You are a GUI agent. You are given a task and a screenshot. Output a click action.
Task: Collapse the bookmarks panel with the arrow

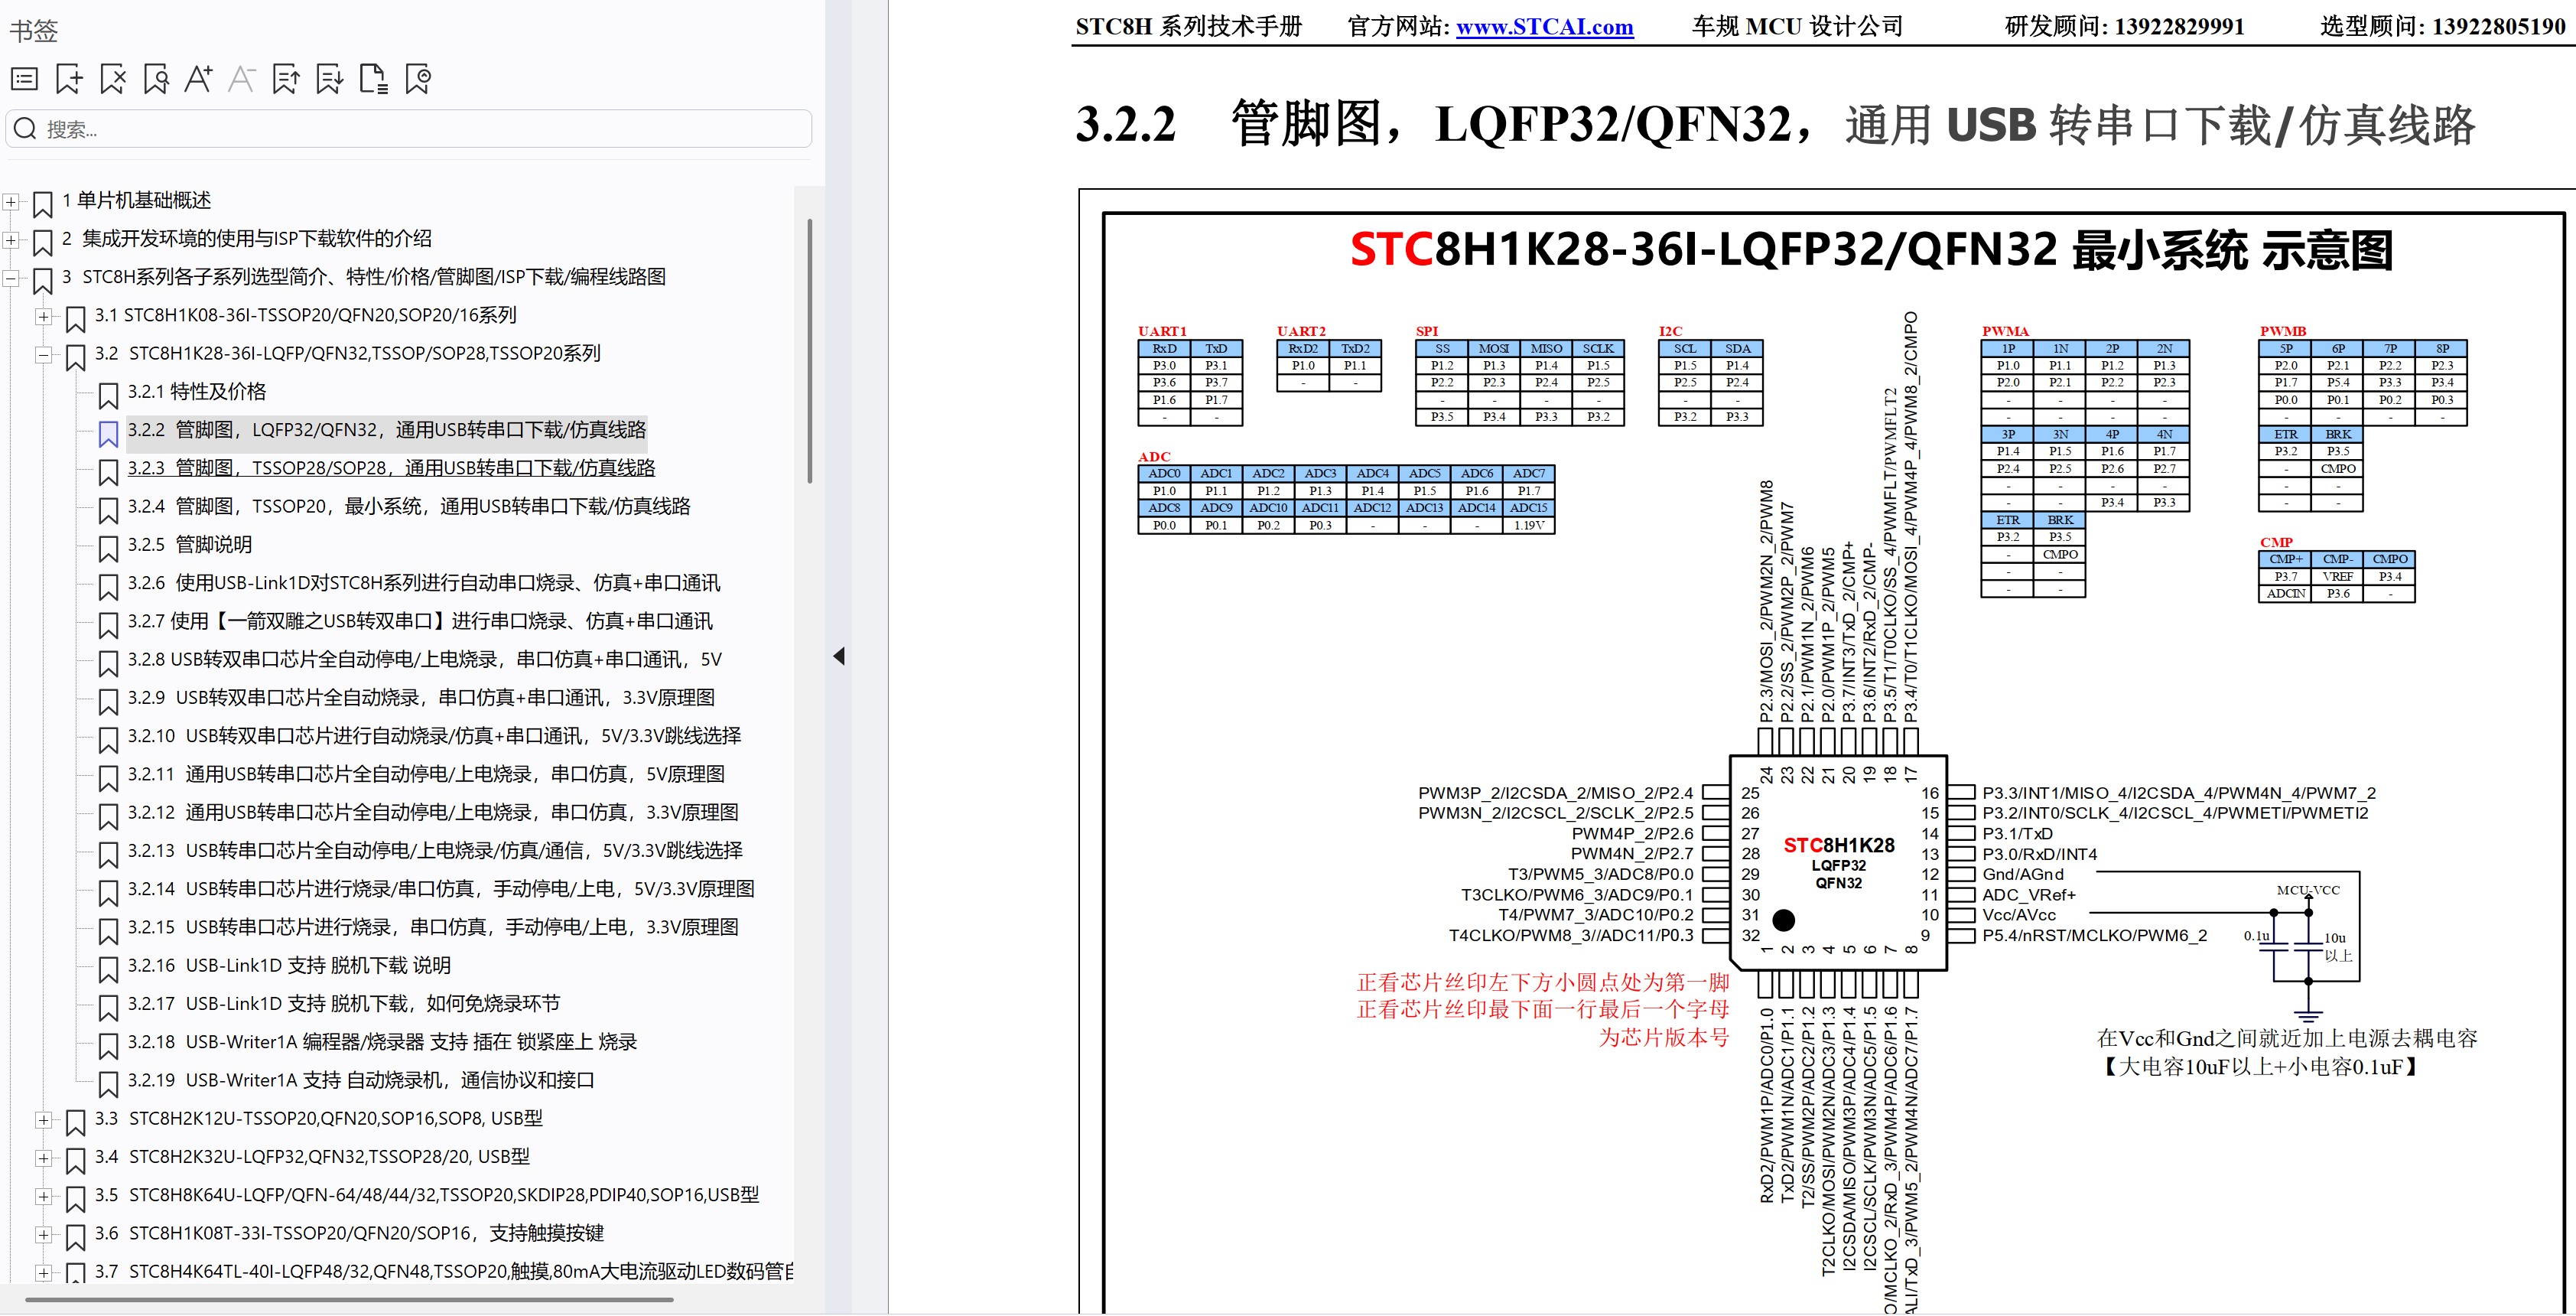point(839,656)
